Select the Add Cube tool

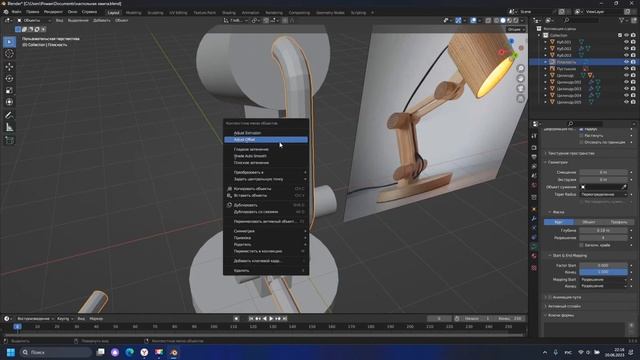pyautogui.click(x=9, y=140)
